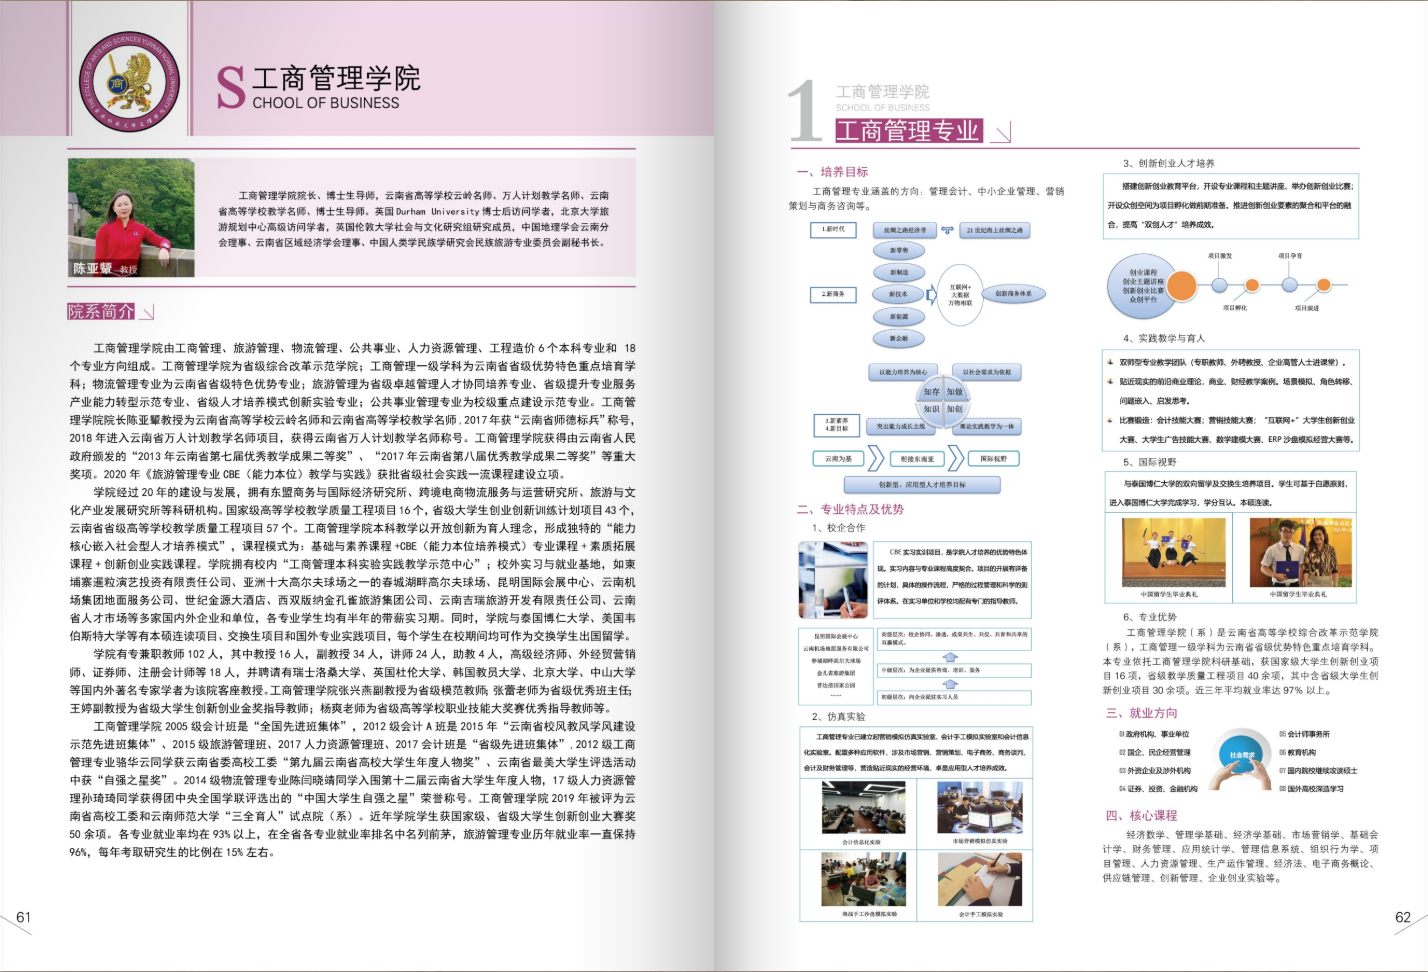1428x972 pixels.
Task: Click the 项目孵化 label in timeline
Action: point(1235,308)
